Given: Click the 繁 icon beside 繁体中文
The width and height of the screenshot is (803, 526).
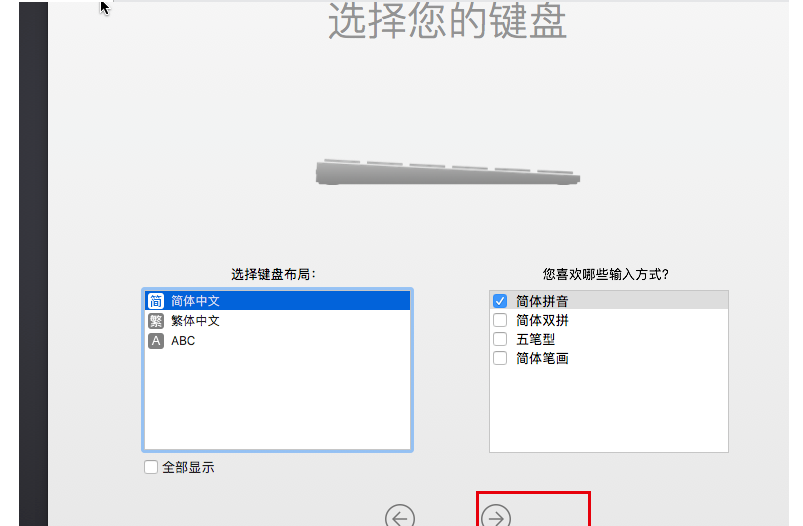Looking at the screenshot, I should tap(156, 321).
